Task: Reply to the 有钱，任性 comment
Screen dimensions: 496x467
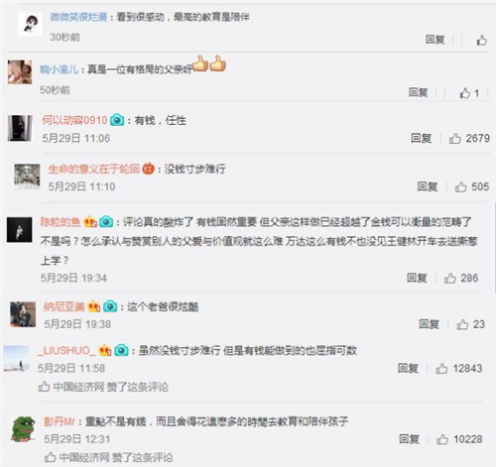Action: click(421, 138)
